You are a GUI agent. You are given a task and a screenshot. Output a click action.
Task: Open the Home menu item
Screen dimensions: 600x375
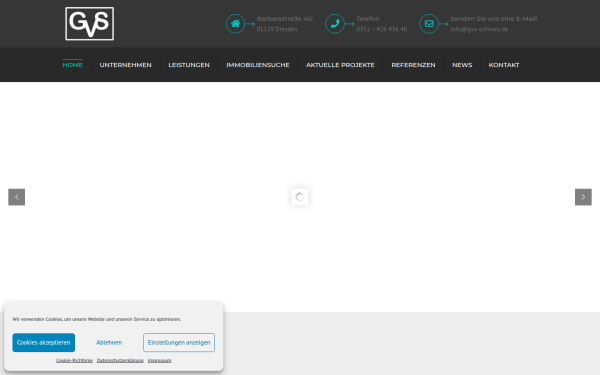[x=73, y=65]
